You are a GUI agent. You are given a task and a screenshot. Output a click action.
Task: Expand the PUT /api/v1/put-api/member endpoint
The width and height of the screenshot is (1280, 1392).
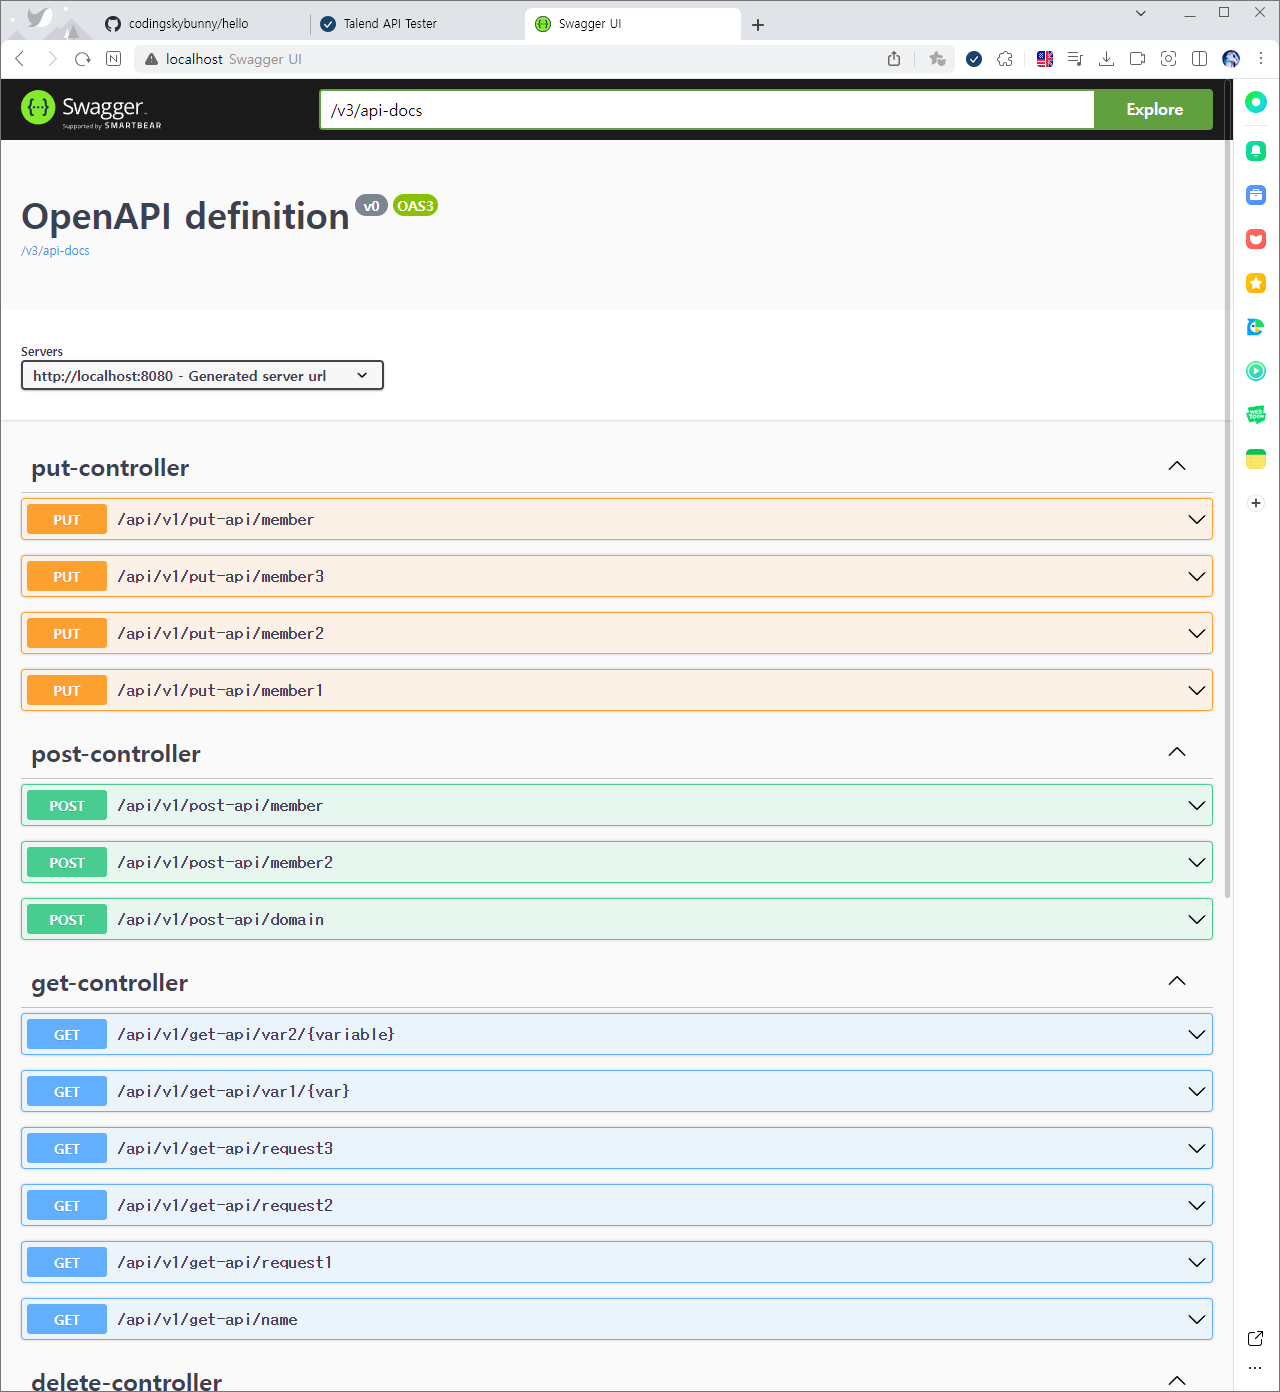[616, 519]
